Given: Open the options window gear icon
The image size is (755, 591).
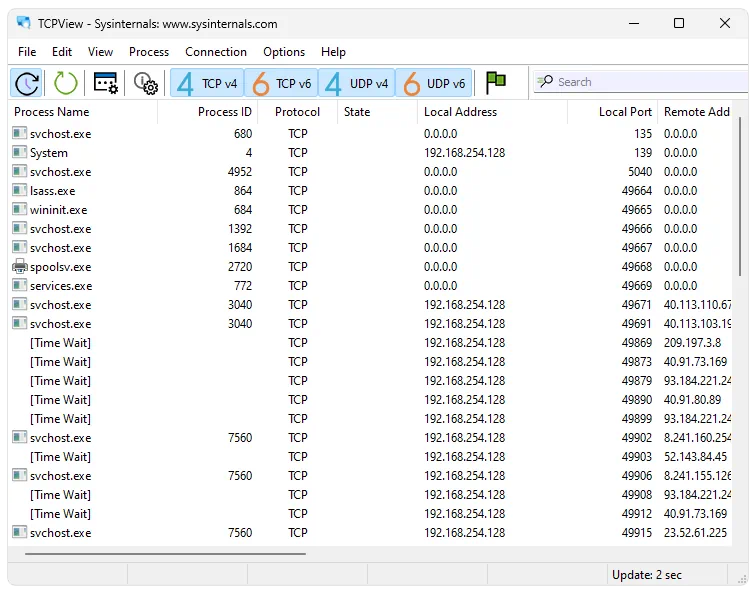Looking at the screenshot, I should coord(105,83).
